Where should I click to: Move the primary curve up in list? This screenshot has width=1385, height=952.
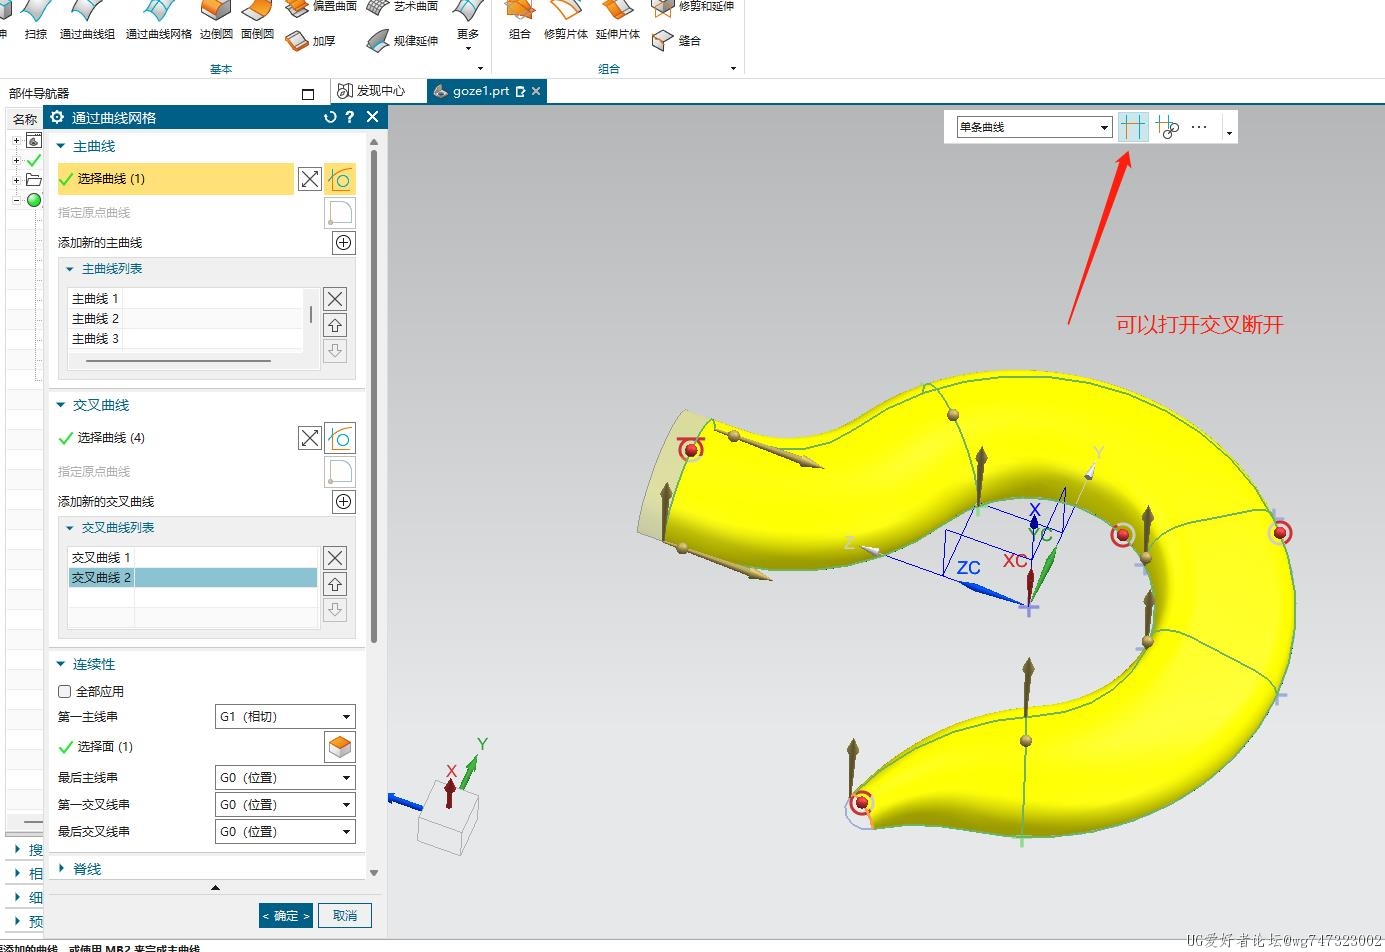click(335, 325)
